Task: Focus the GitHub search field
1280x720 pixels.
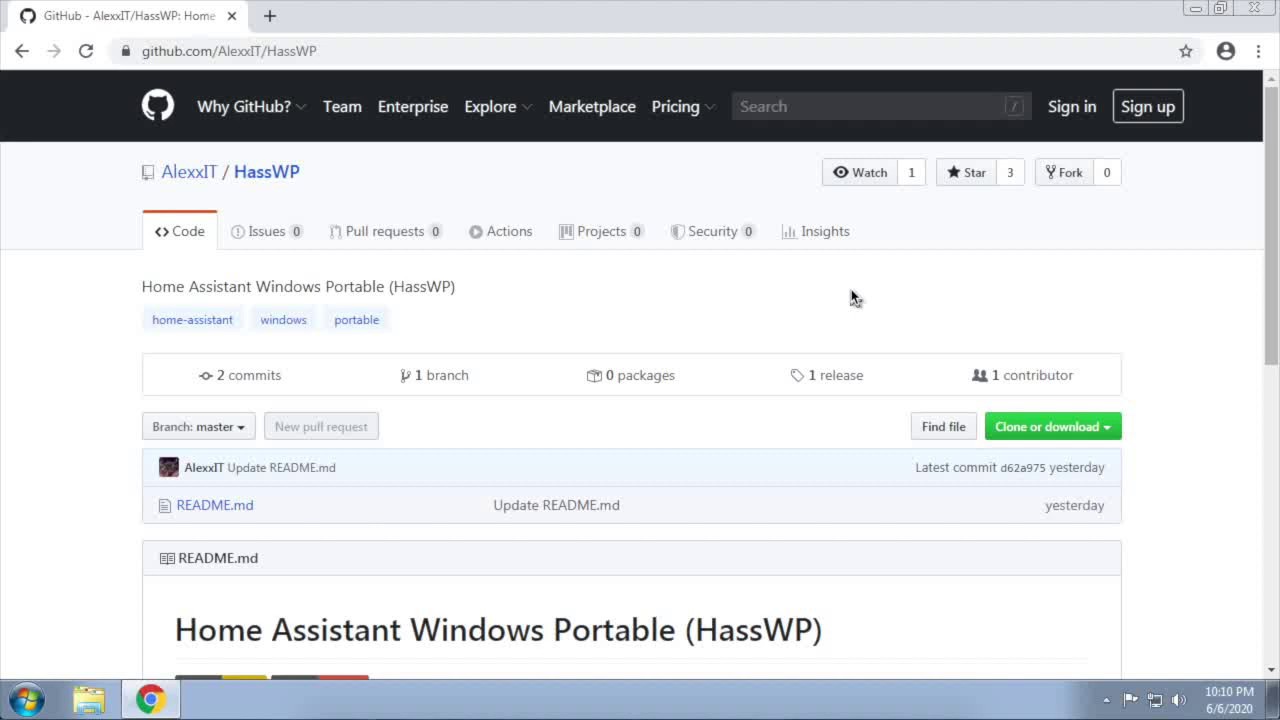Action: click(881, 106)
